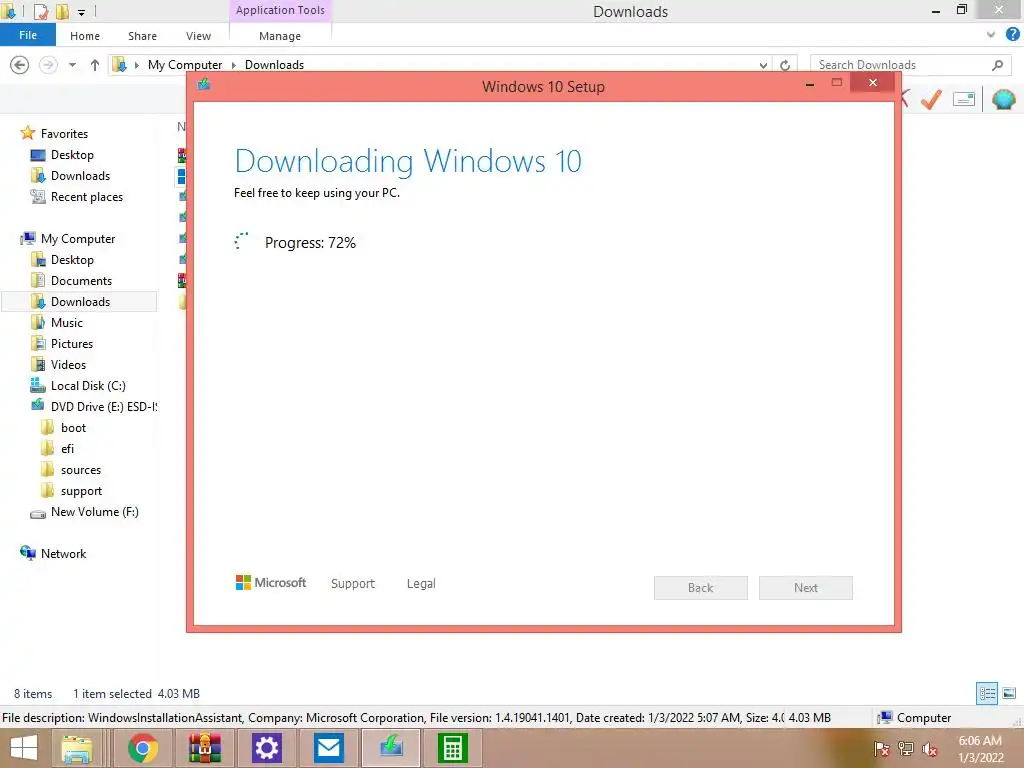Screen dimensions: 1024x768
Task: Open the View ribbon tab
Action: click(198, 36)
